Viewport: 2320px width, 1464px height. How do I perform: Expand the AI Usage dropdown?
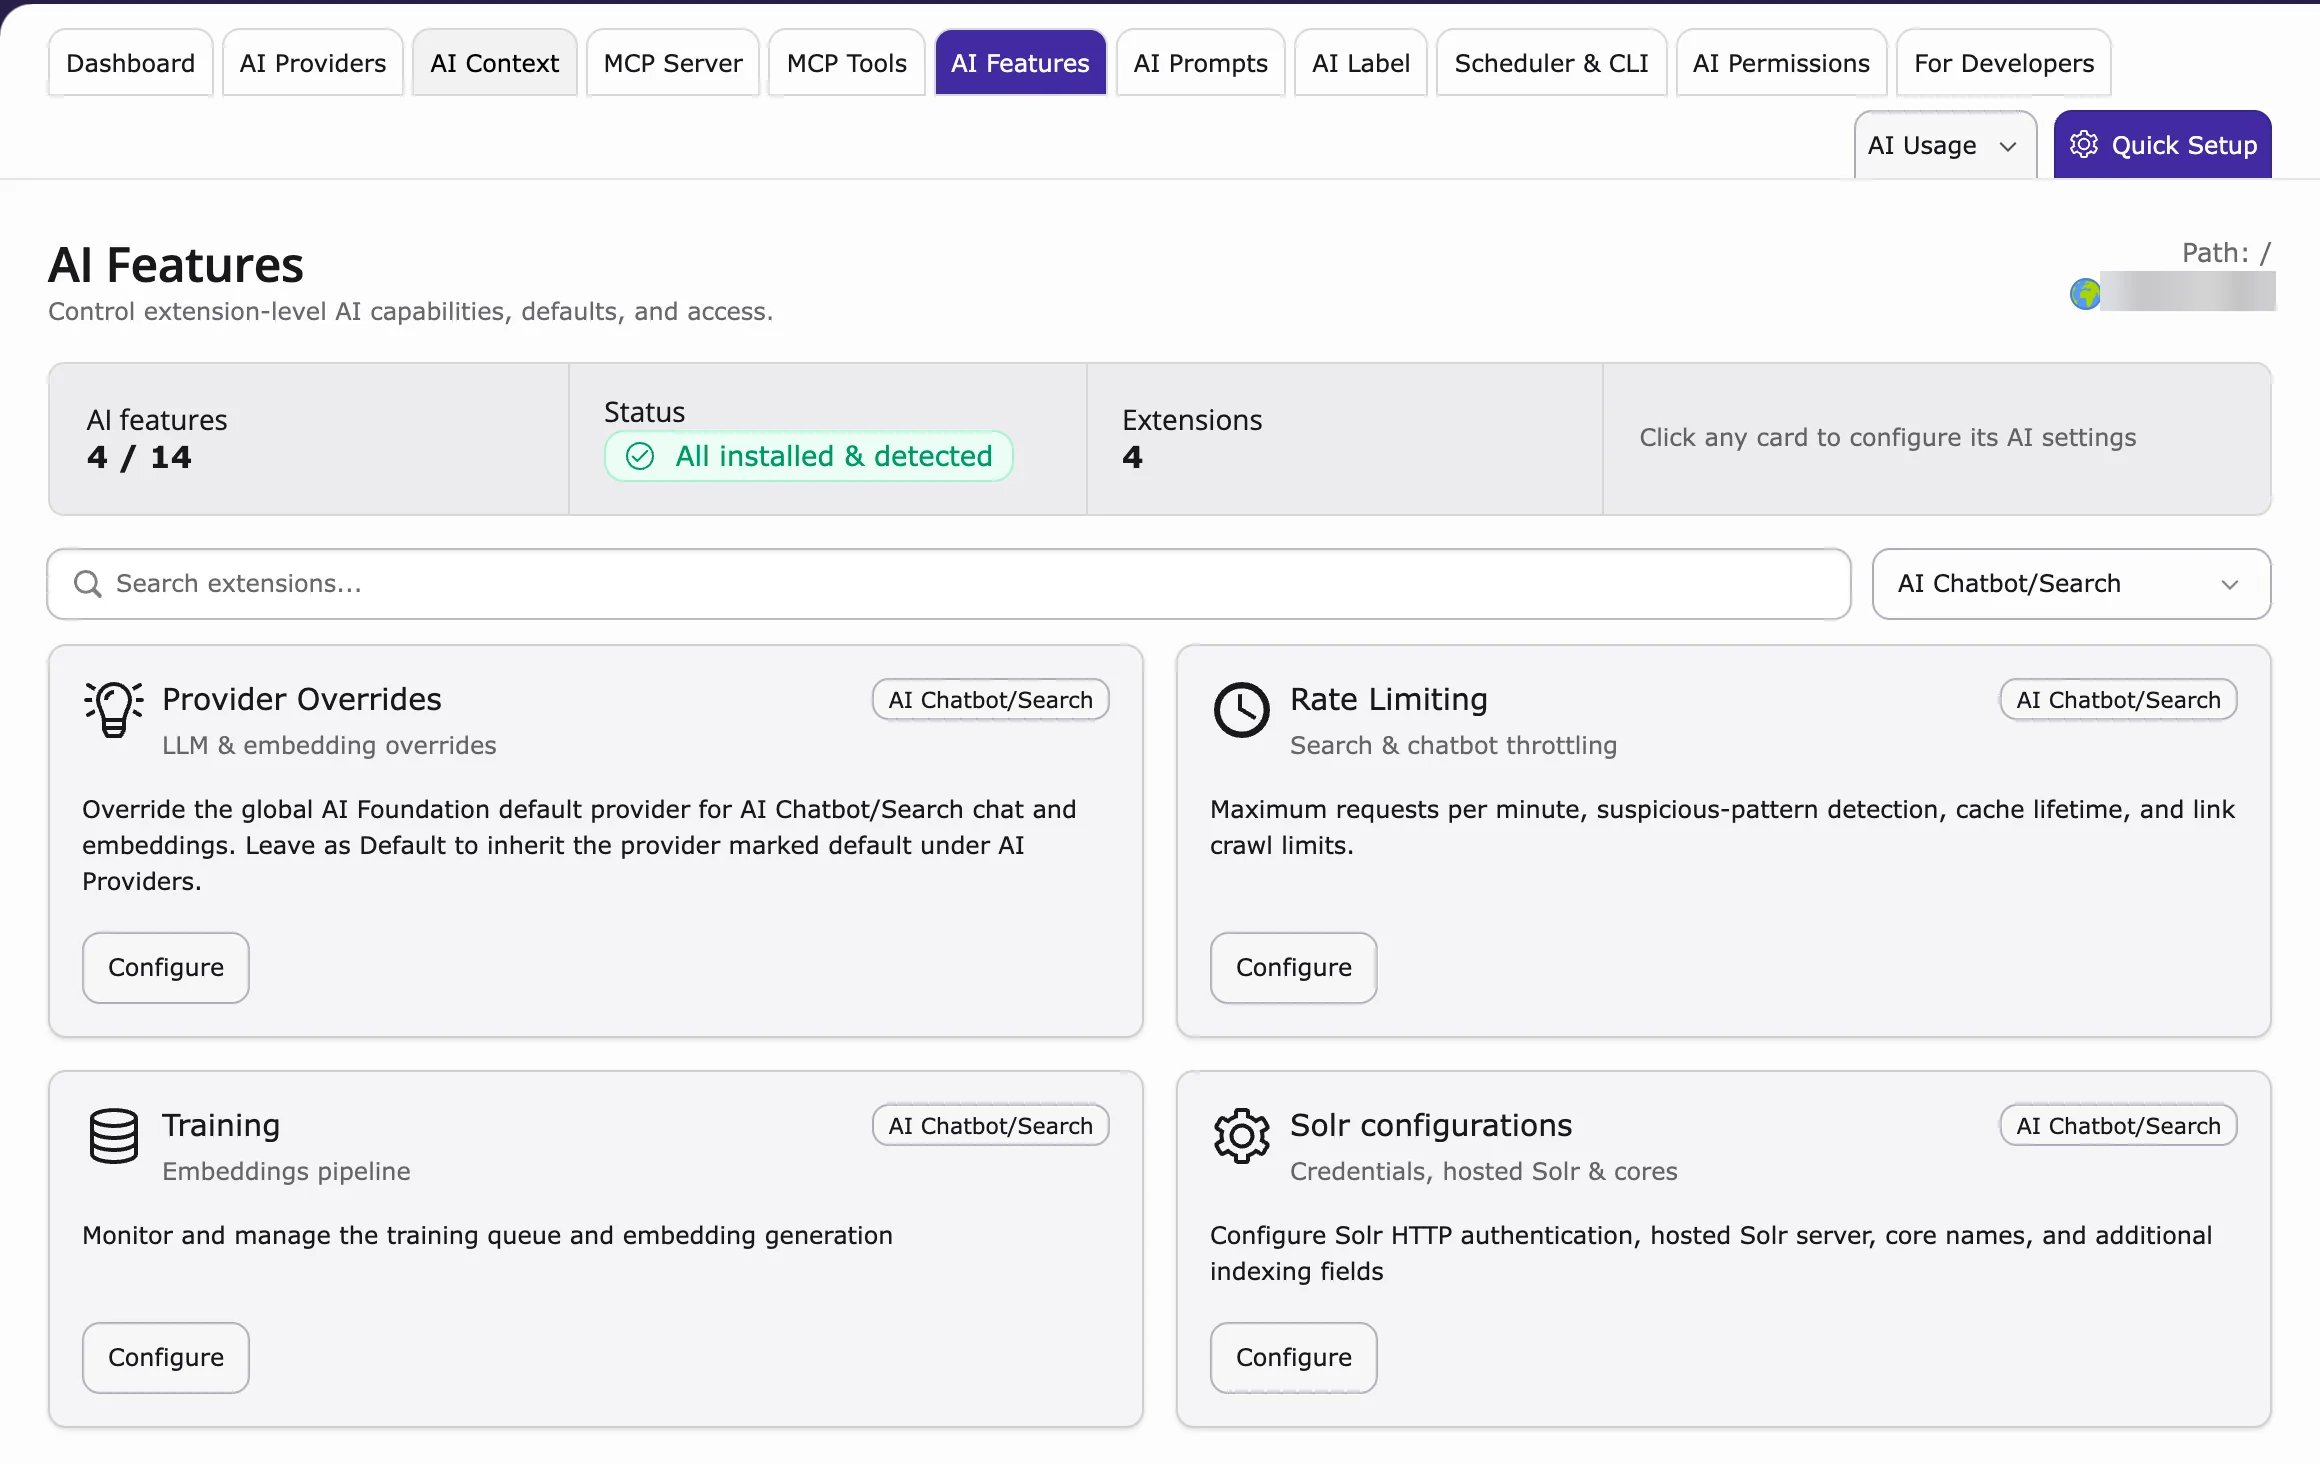(x=1945, y=145)
